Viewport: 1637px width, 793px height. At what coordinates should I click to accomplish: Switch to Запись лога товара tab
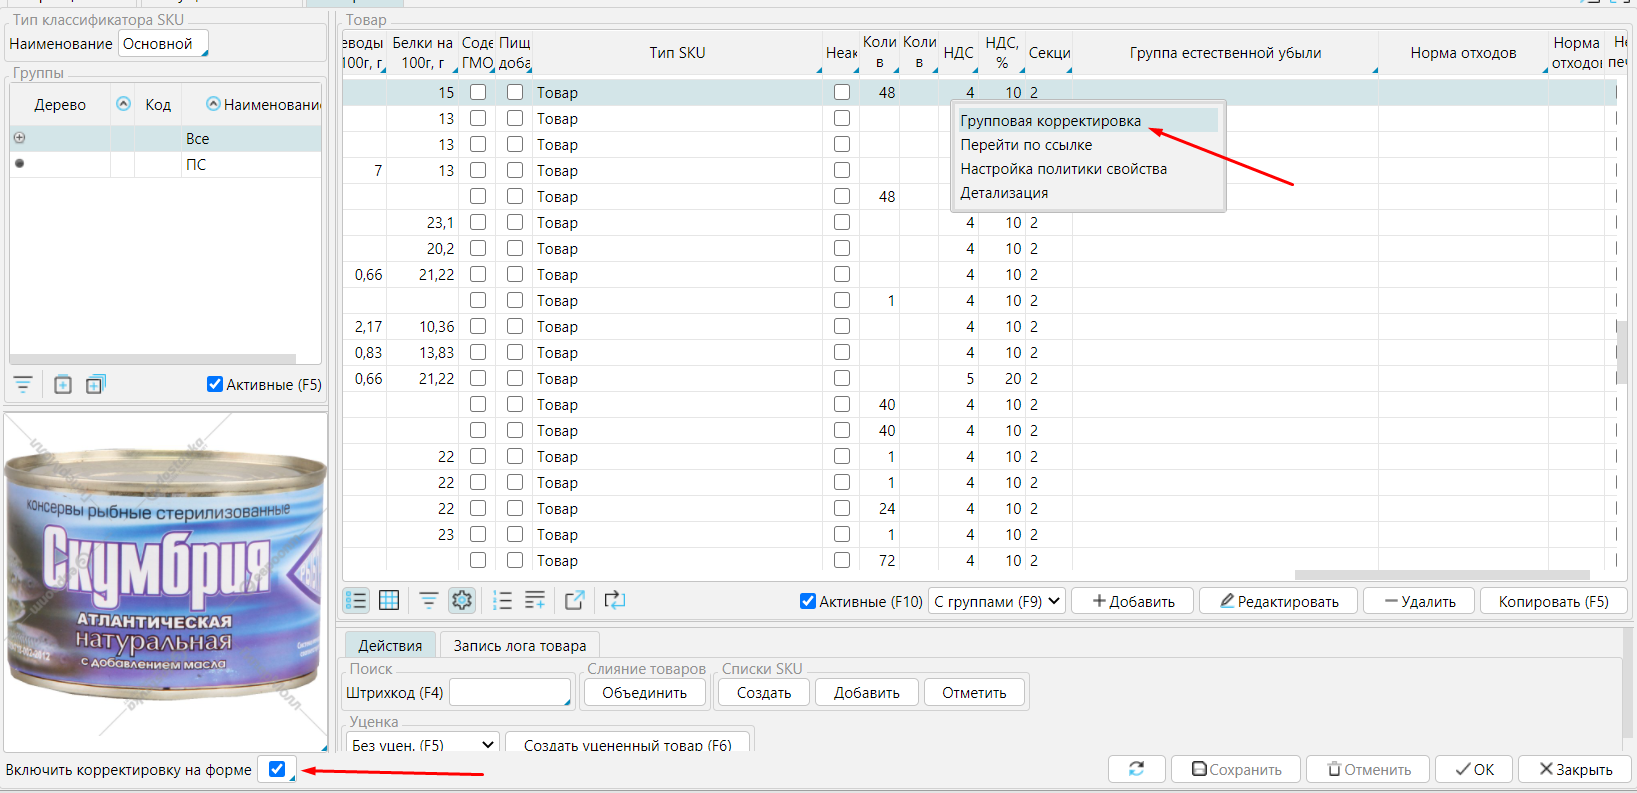(519, 646)
